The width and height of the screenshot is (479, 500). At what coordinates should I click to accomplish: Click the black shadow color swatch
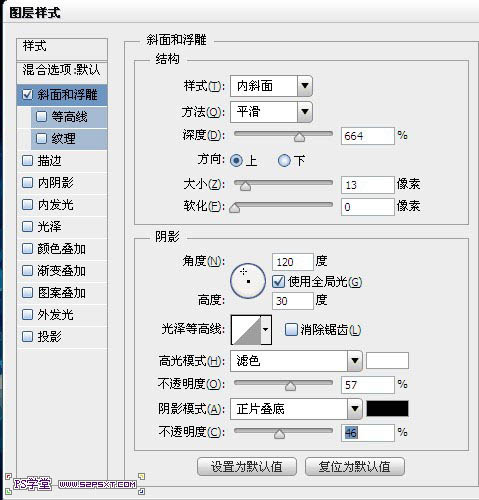click(x=387, y=409)
